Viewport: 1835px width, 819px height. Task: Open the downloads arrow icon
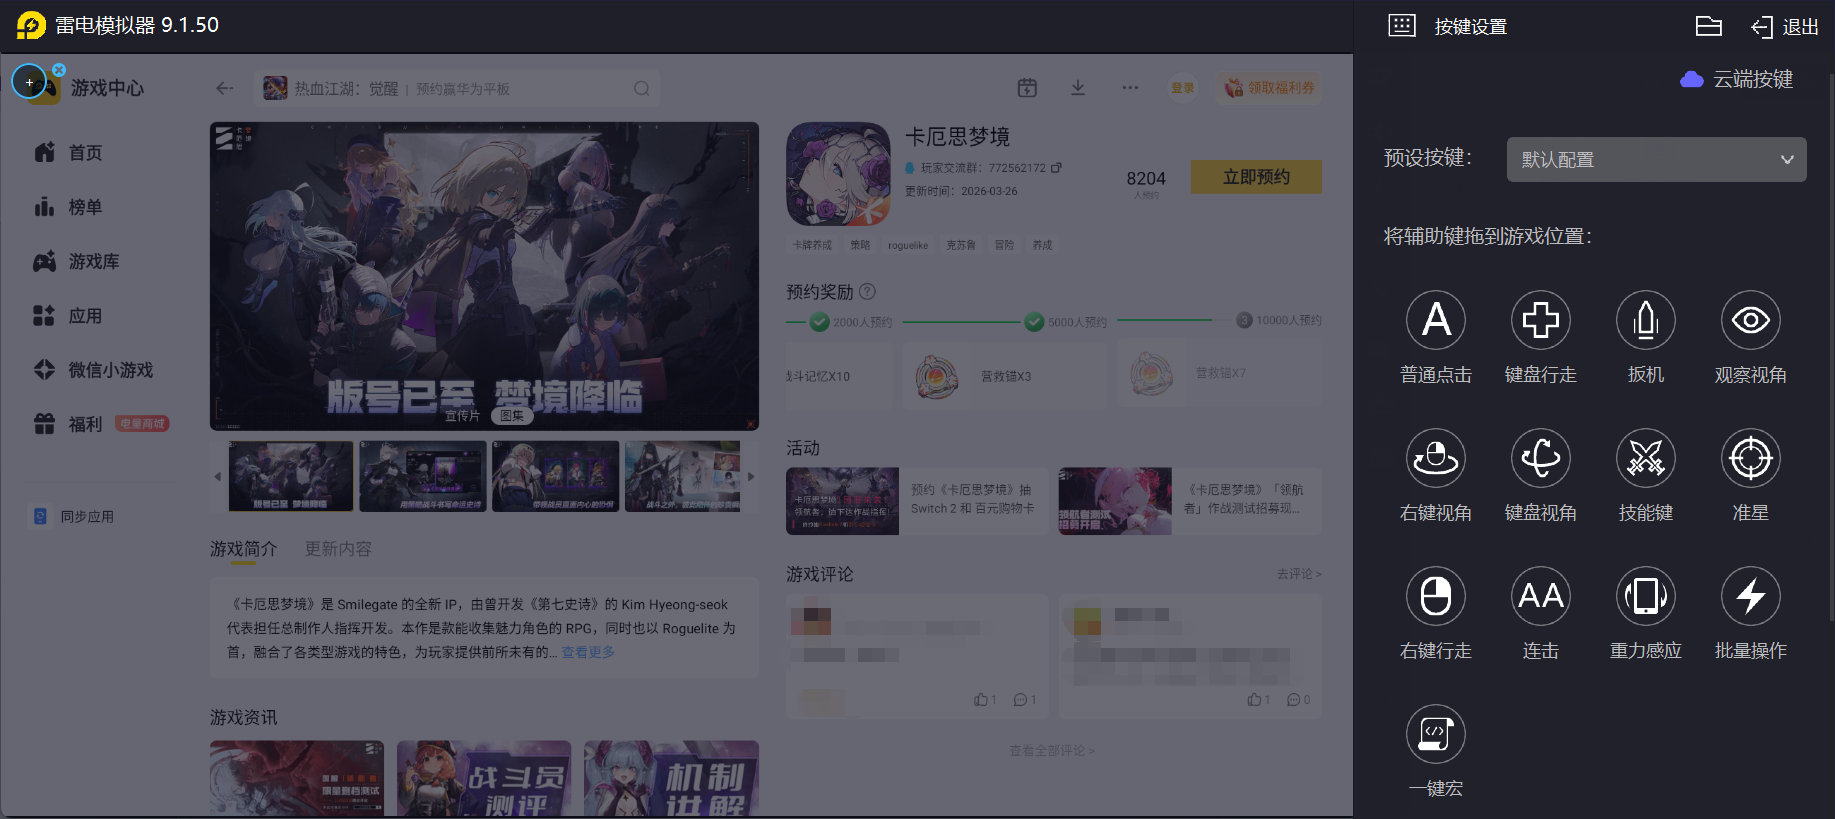1078,88
